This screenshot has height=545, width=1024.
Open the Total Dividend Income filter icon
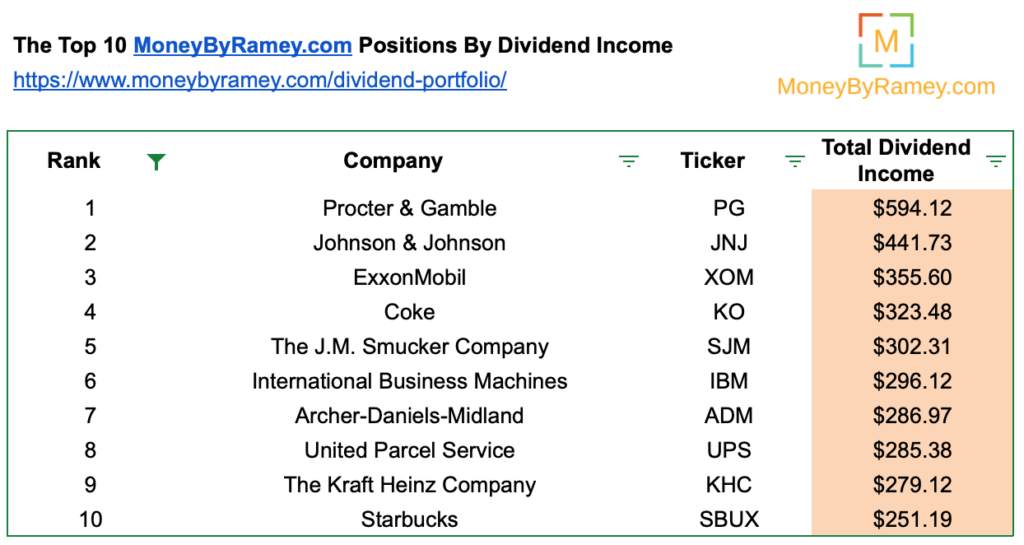point(995,161)
